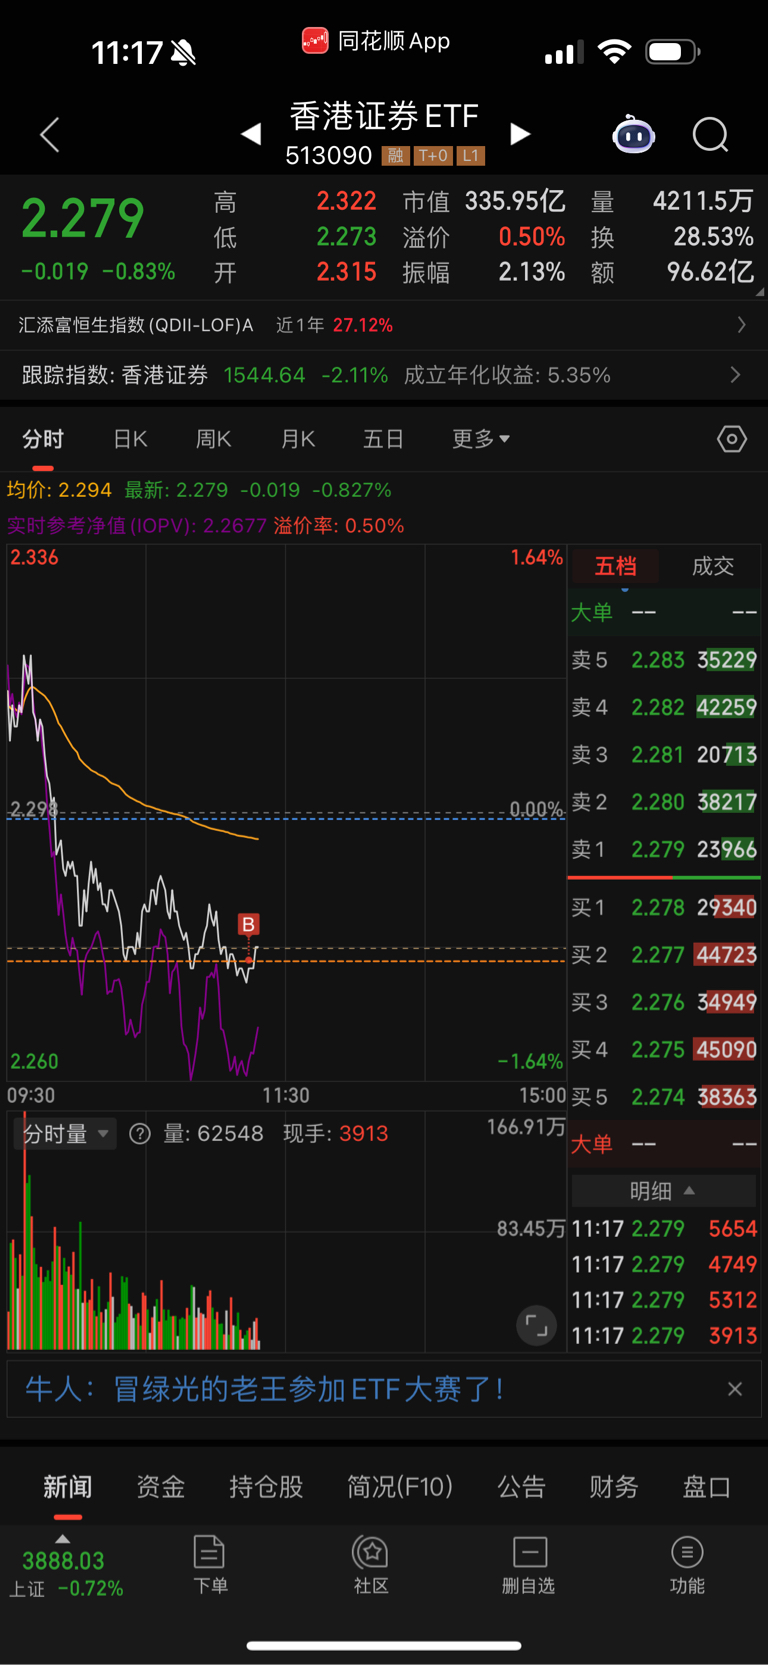
Task: Switch to 五日 chart tab
Action: pyautogui.click(x=383, y=439)
